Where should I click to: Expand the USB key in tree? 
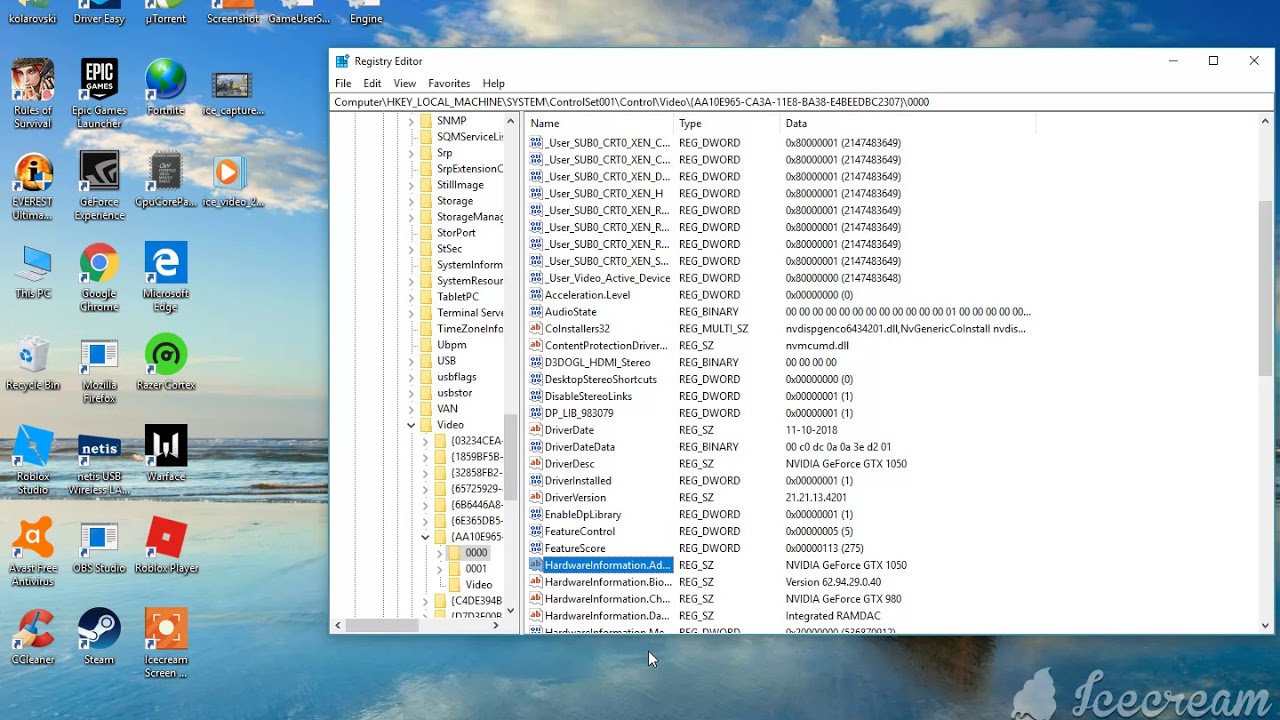tap(411, 361)
